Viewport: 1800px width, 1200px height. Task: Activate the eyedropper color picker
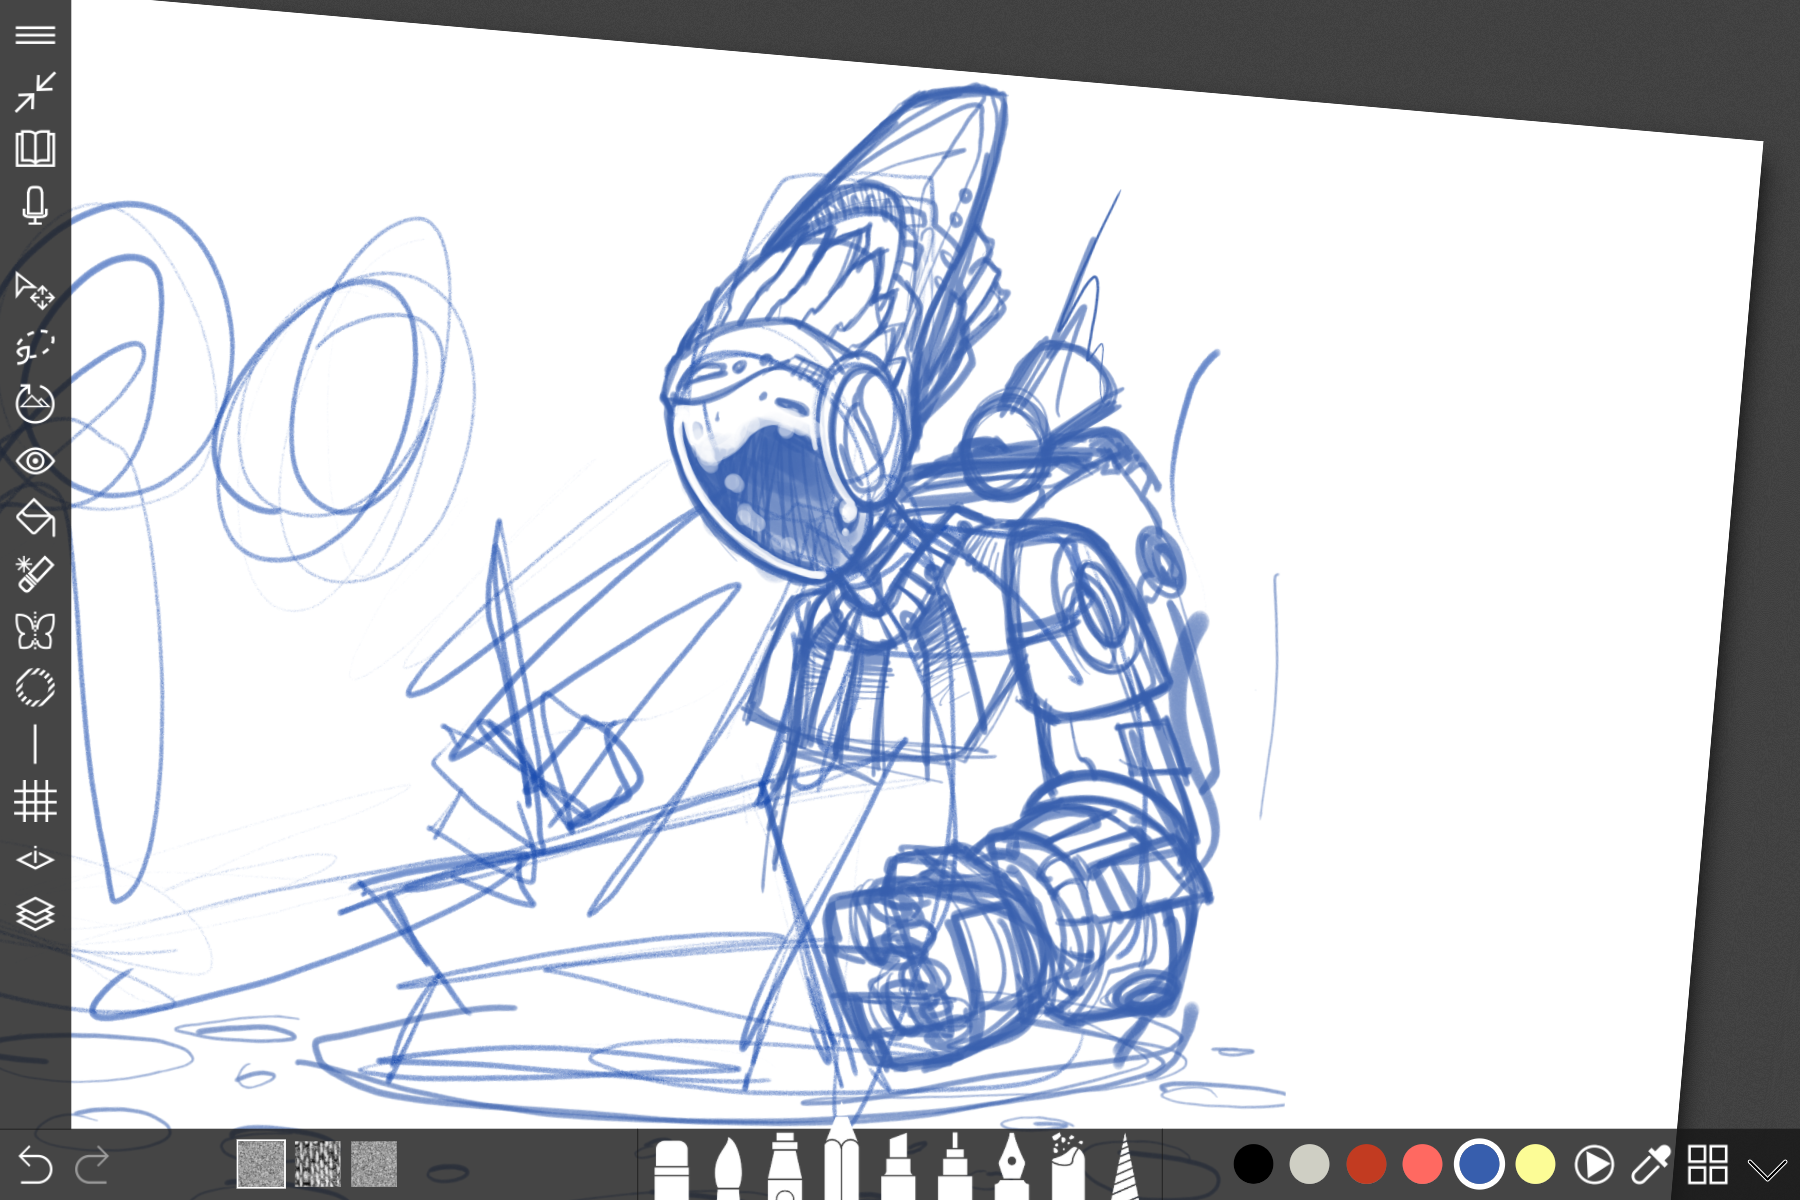1650,1165
